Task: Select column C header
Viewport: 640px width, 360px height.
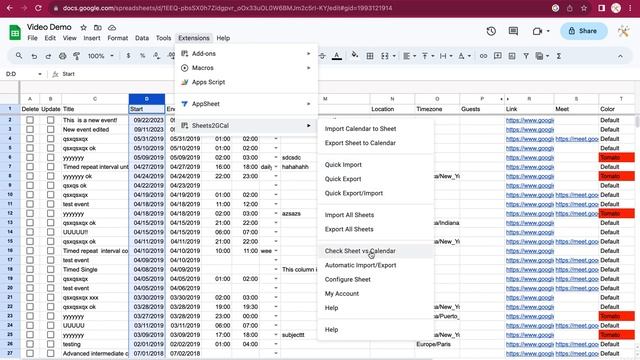Action: pyautogui.click(x=95, y=99)
